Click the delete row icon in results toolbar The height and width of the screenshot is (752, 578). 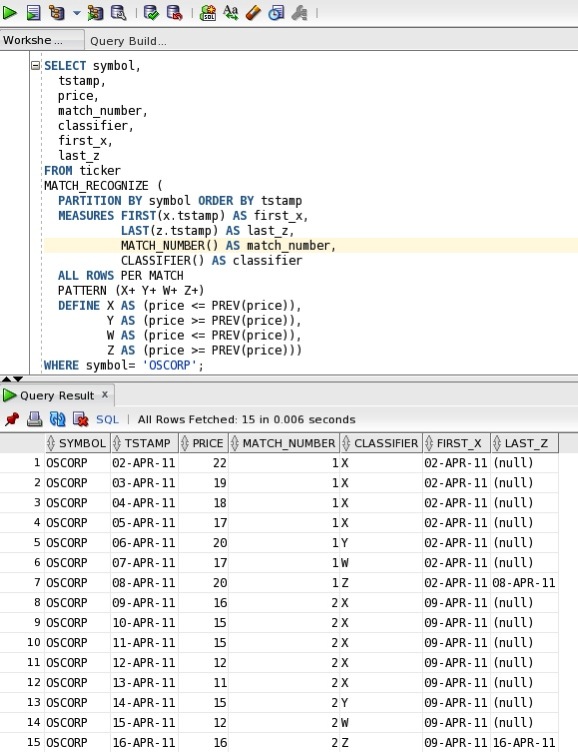click(81, 419)
